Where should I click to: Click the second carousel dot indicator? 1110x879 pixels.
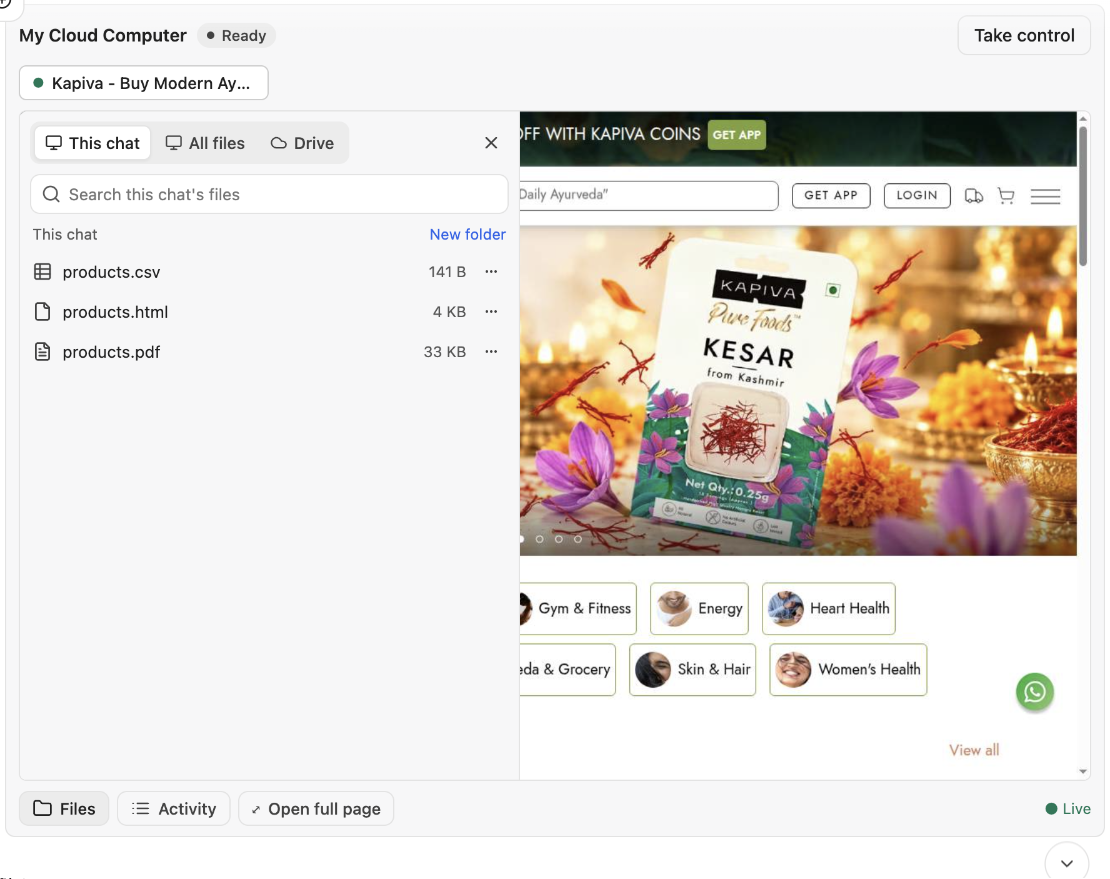pyautogui.click(x=539, y=539)
